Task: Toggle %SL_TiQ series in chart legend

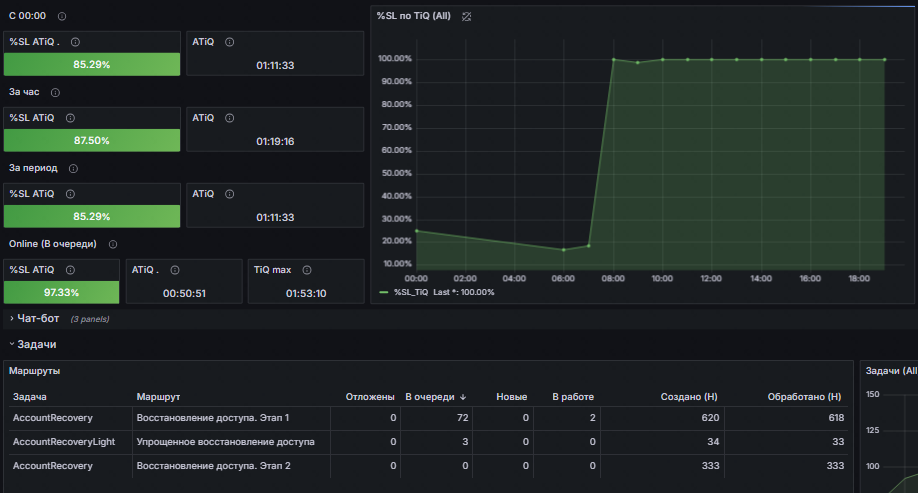Action: [x=411, y=292]
